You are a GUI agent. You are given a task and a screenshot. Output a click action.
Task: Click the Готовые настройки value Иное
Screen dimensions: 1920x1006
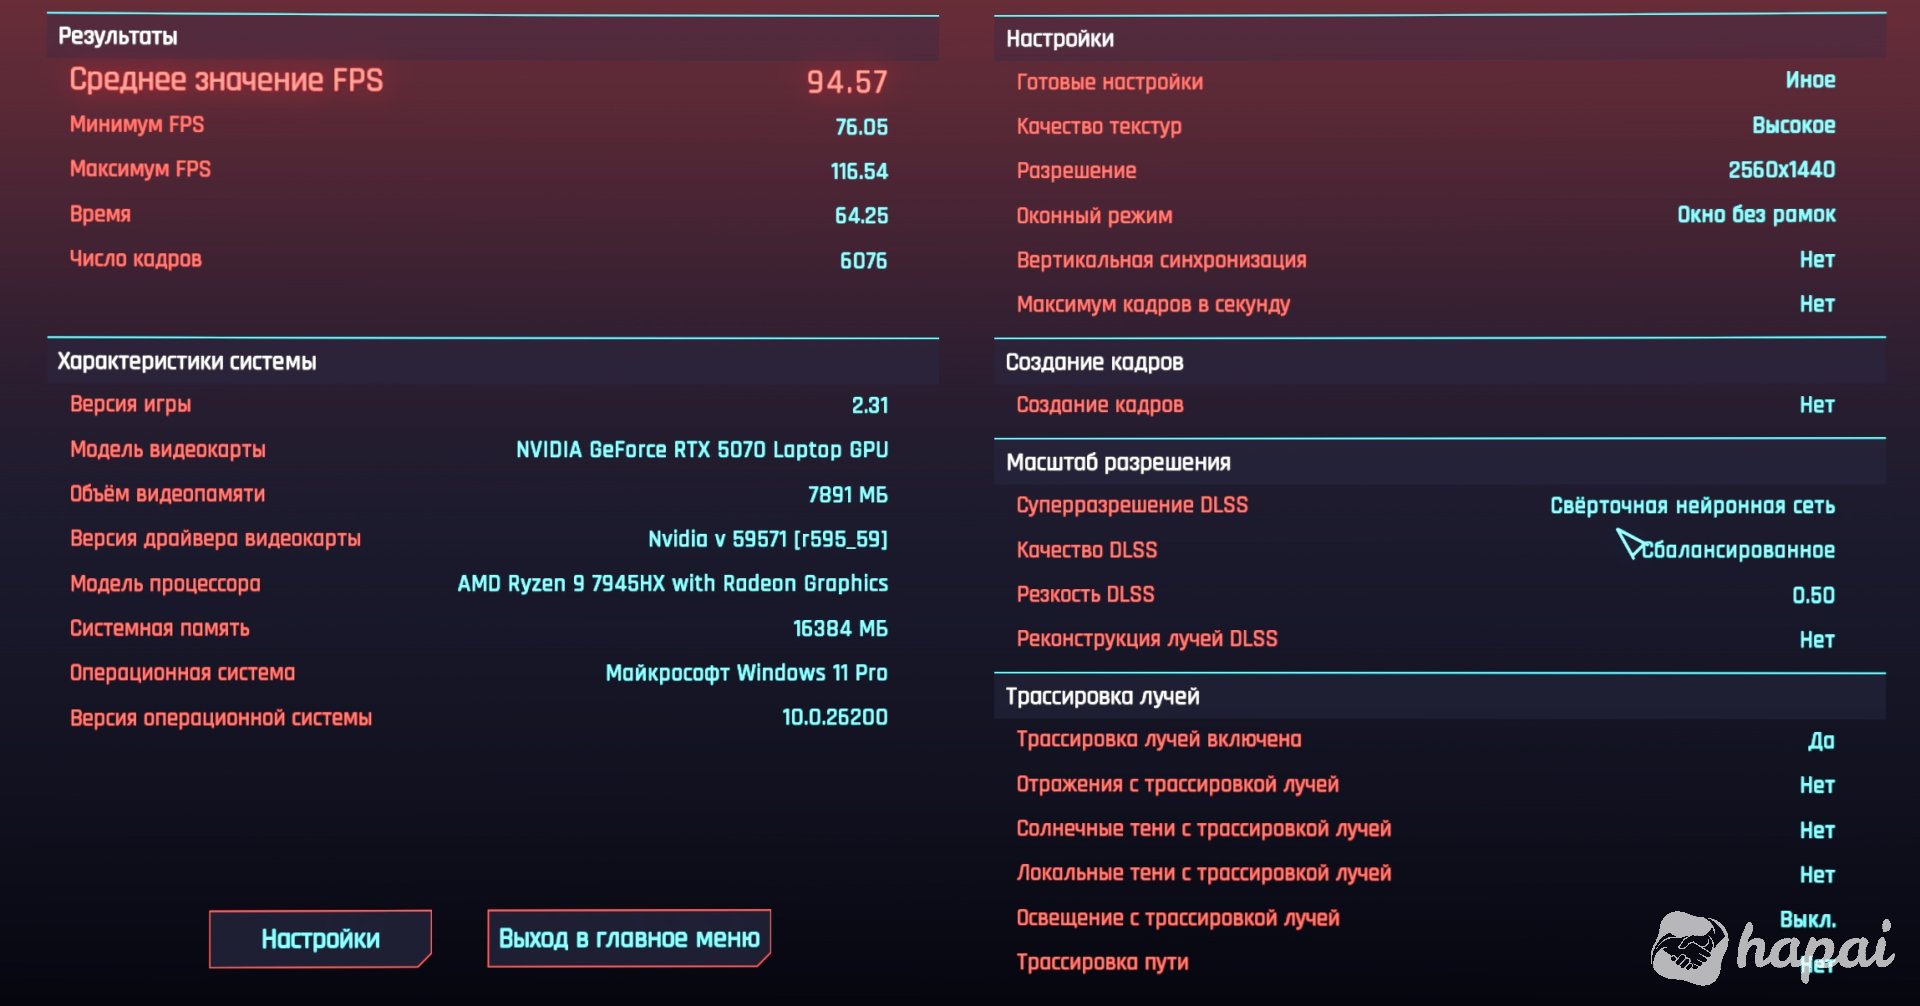tap(1810, 80)
